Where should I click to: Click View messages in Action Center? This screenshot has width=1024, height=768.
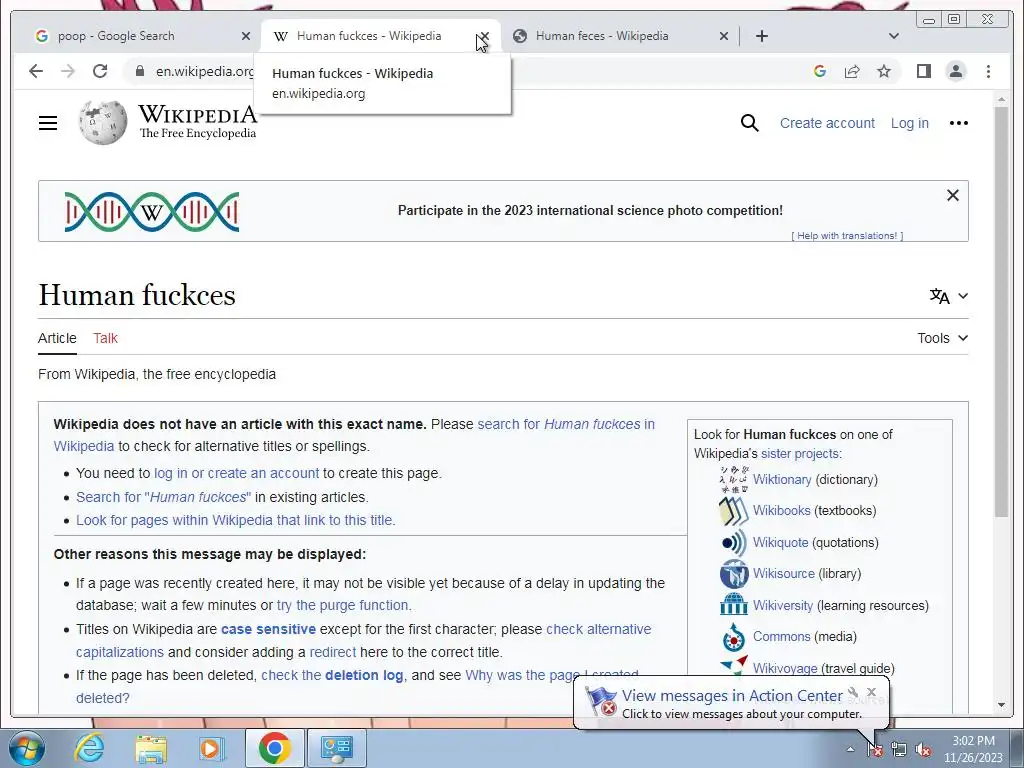pos(731,696)
